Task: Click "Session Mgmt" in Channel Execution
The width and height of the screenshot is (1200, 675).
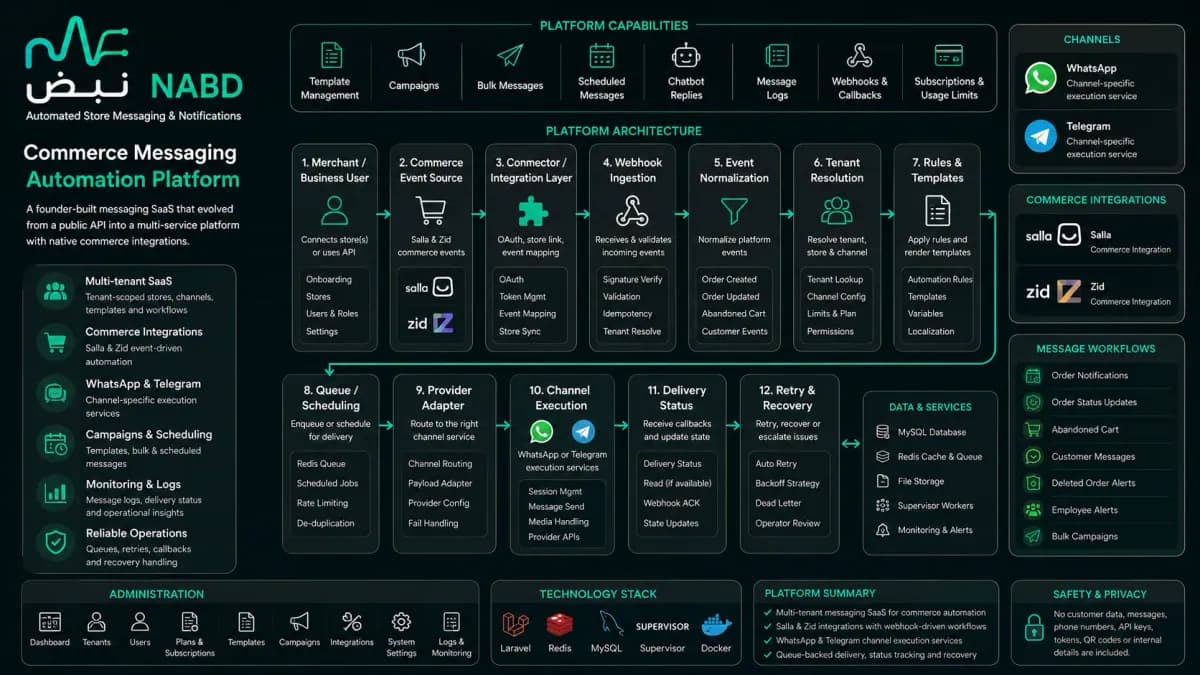Action: [555, 492]
